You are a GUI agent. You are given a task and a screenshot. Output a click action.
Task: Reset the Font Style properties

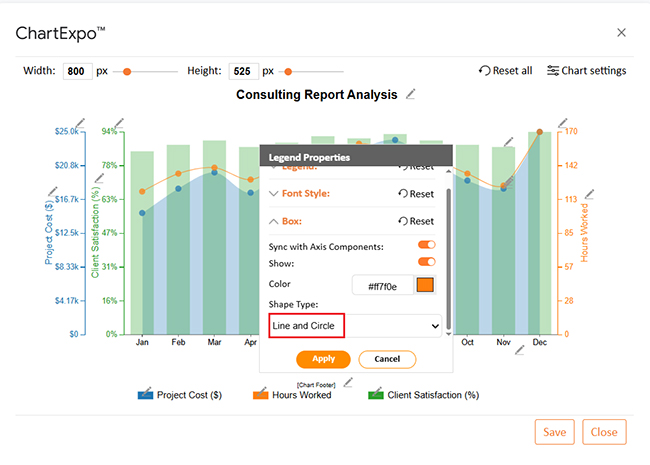pos(416,194)
